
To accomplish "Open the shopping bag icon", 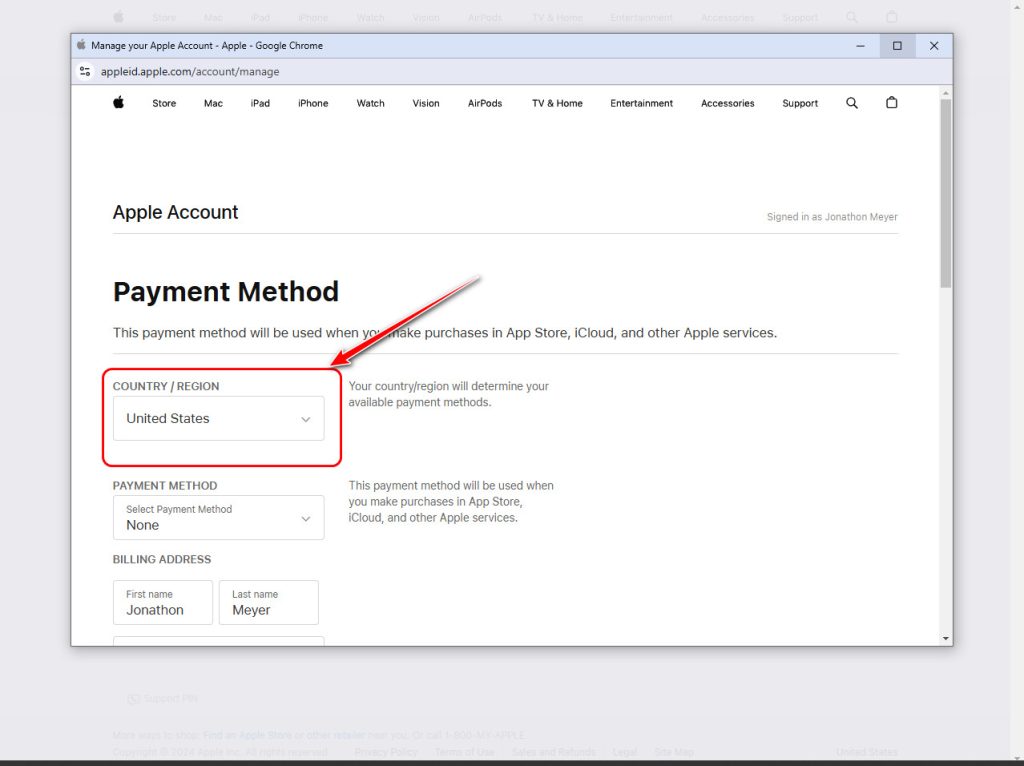I will pos(891,103).
